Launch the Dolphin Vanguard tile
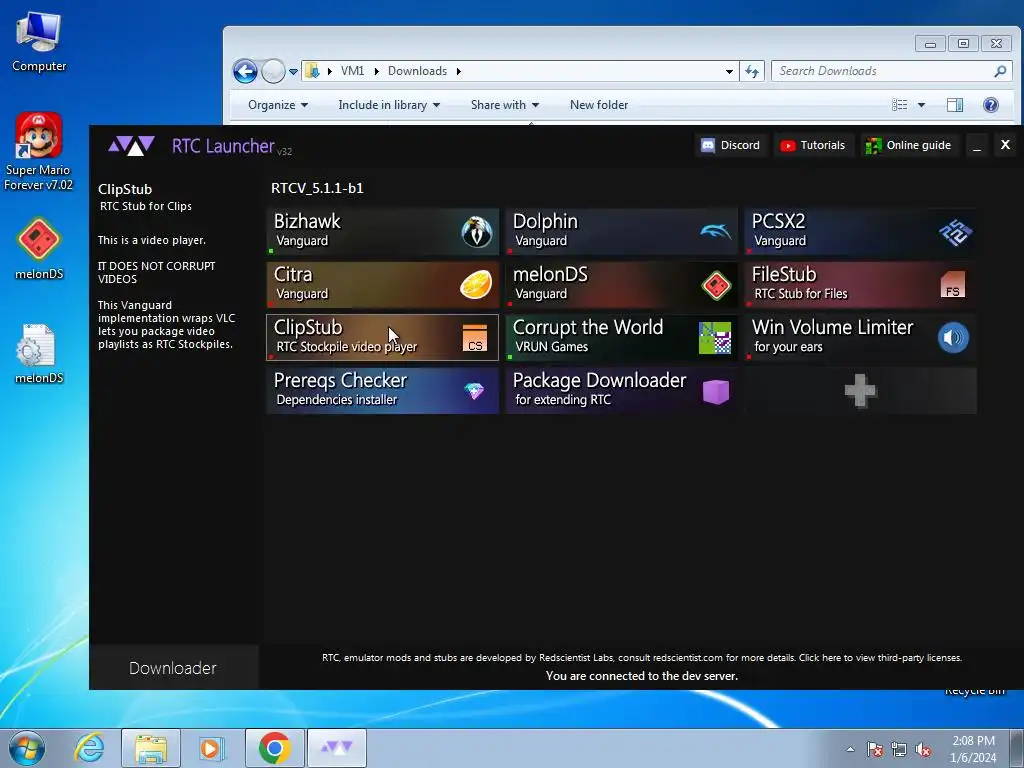The height and width of the screenshot is (768, 1024). coord(621,231)
